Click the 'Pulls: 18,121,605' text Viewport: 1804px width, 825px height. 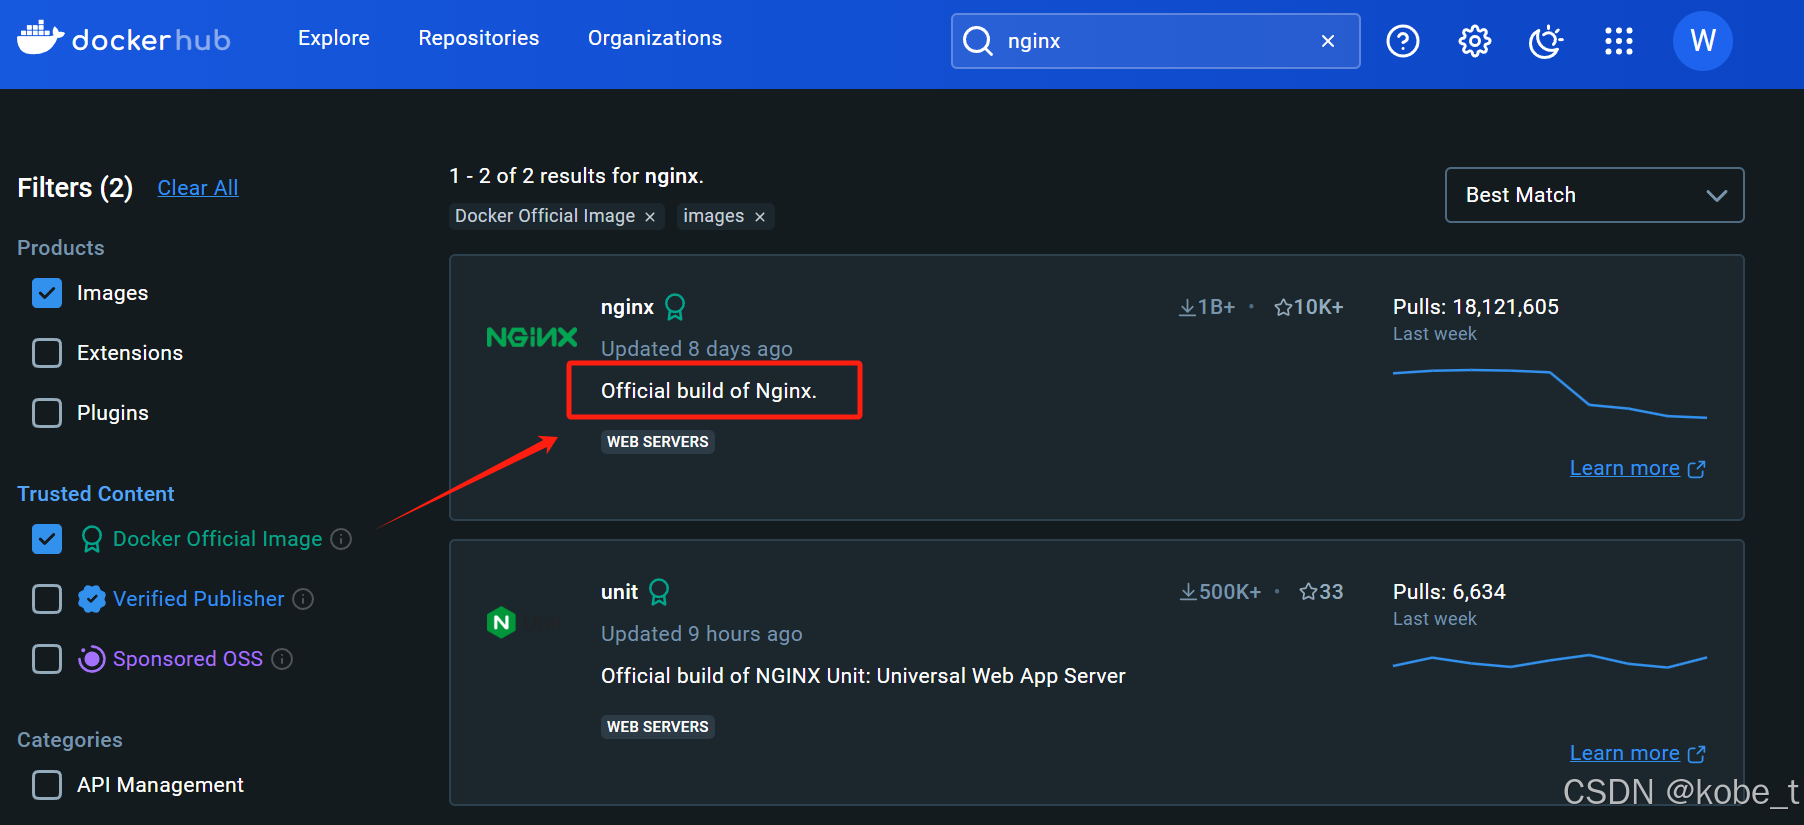coord(1476,307)
